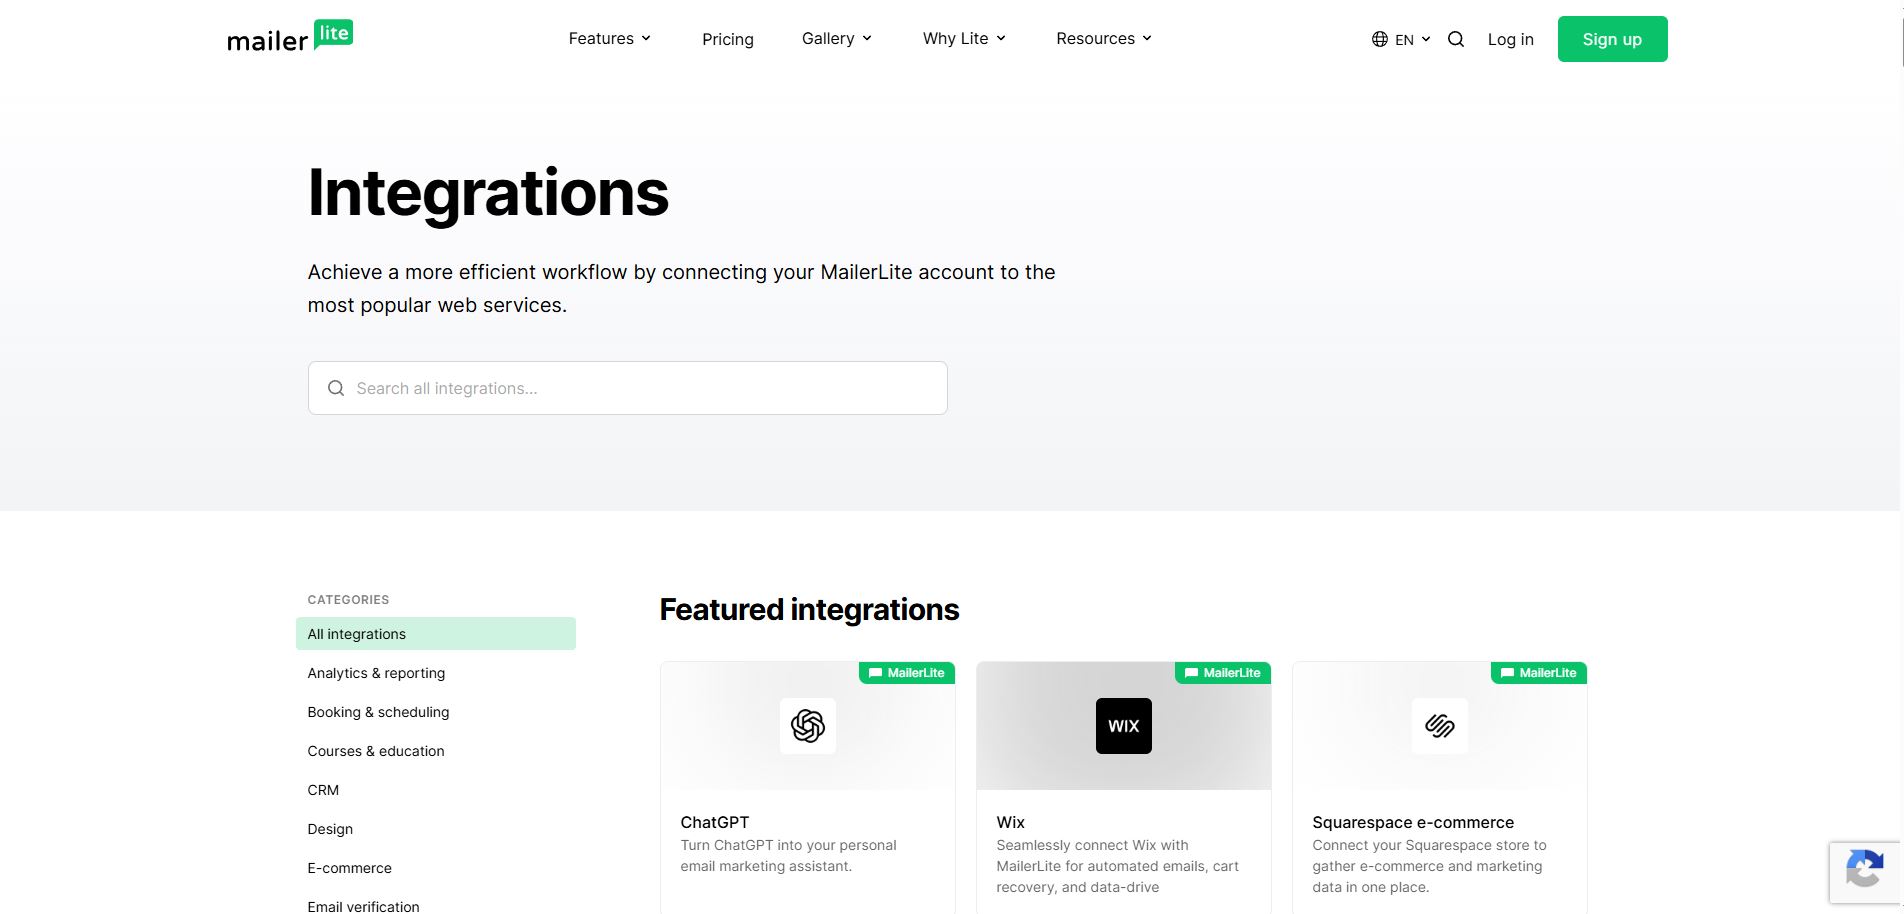This screenshot has height=914, width=1904.
Task: Expand the Why Lite dropdown menu
Action: 964,38
